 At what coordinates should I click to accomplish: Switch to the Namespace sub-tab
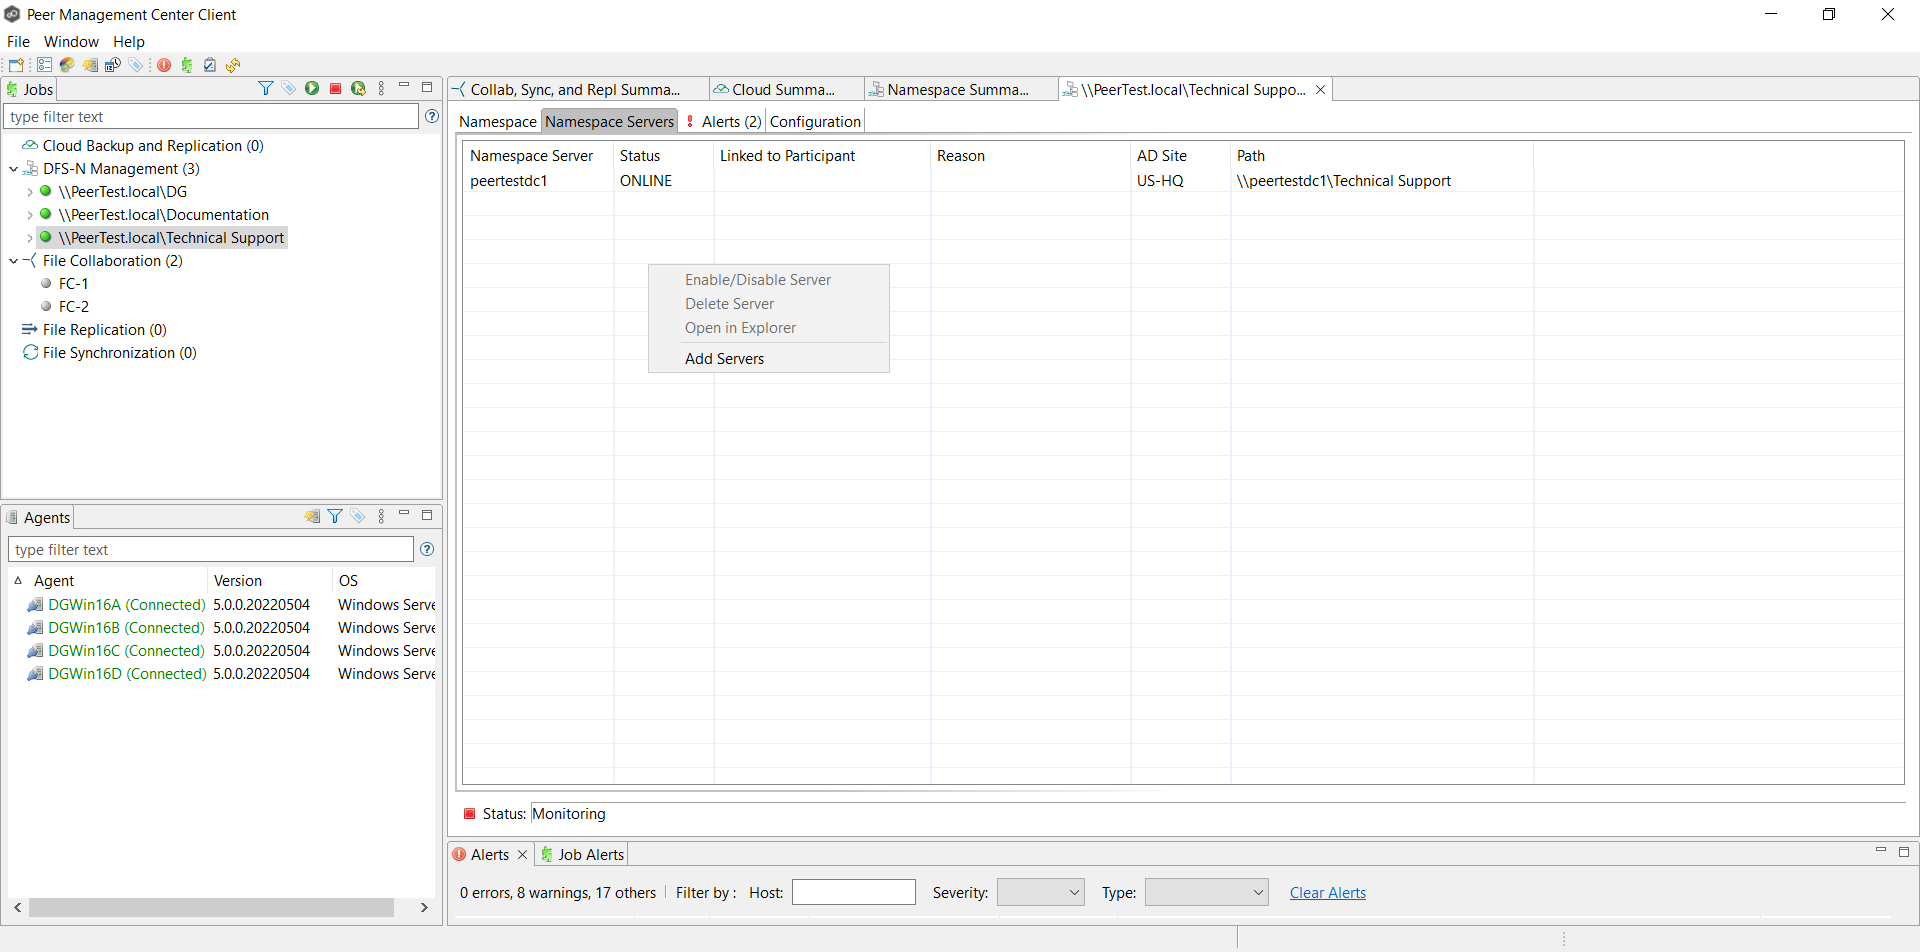coord(498,121)
